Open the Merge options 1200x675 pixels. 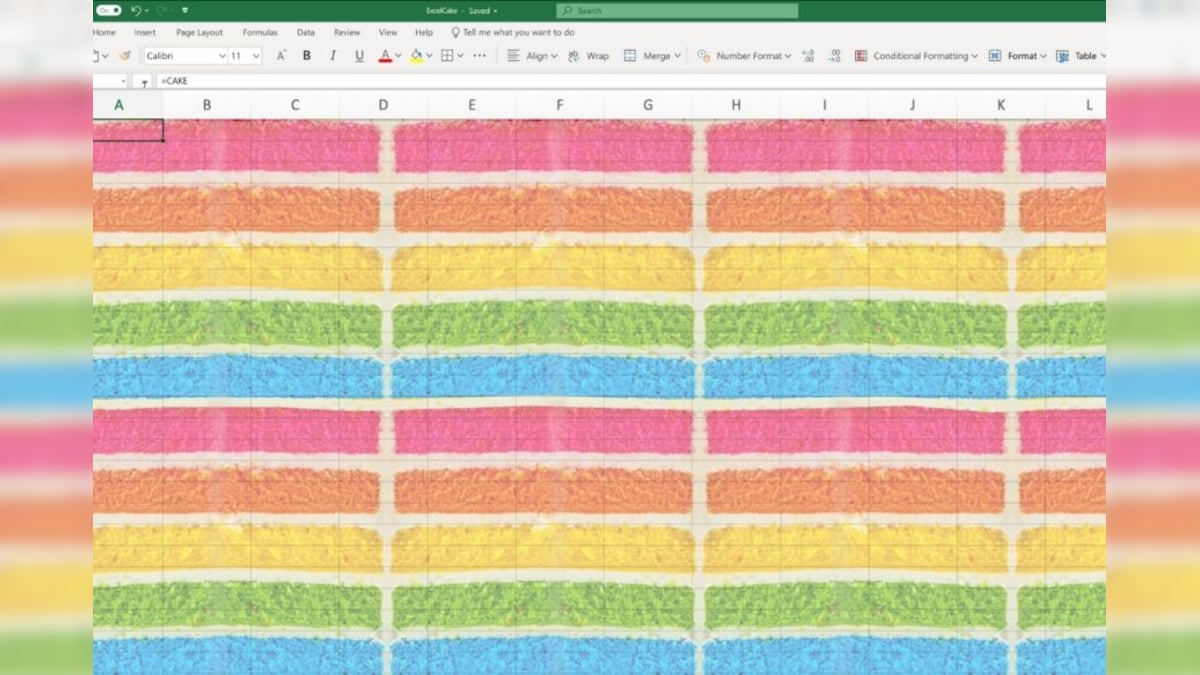652,56
